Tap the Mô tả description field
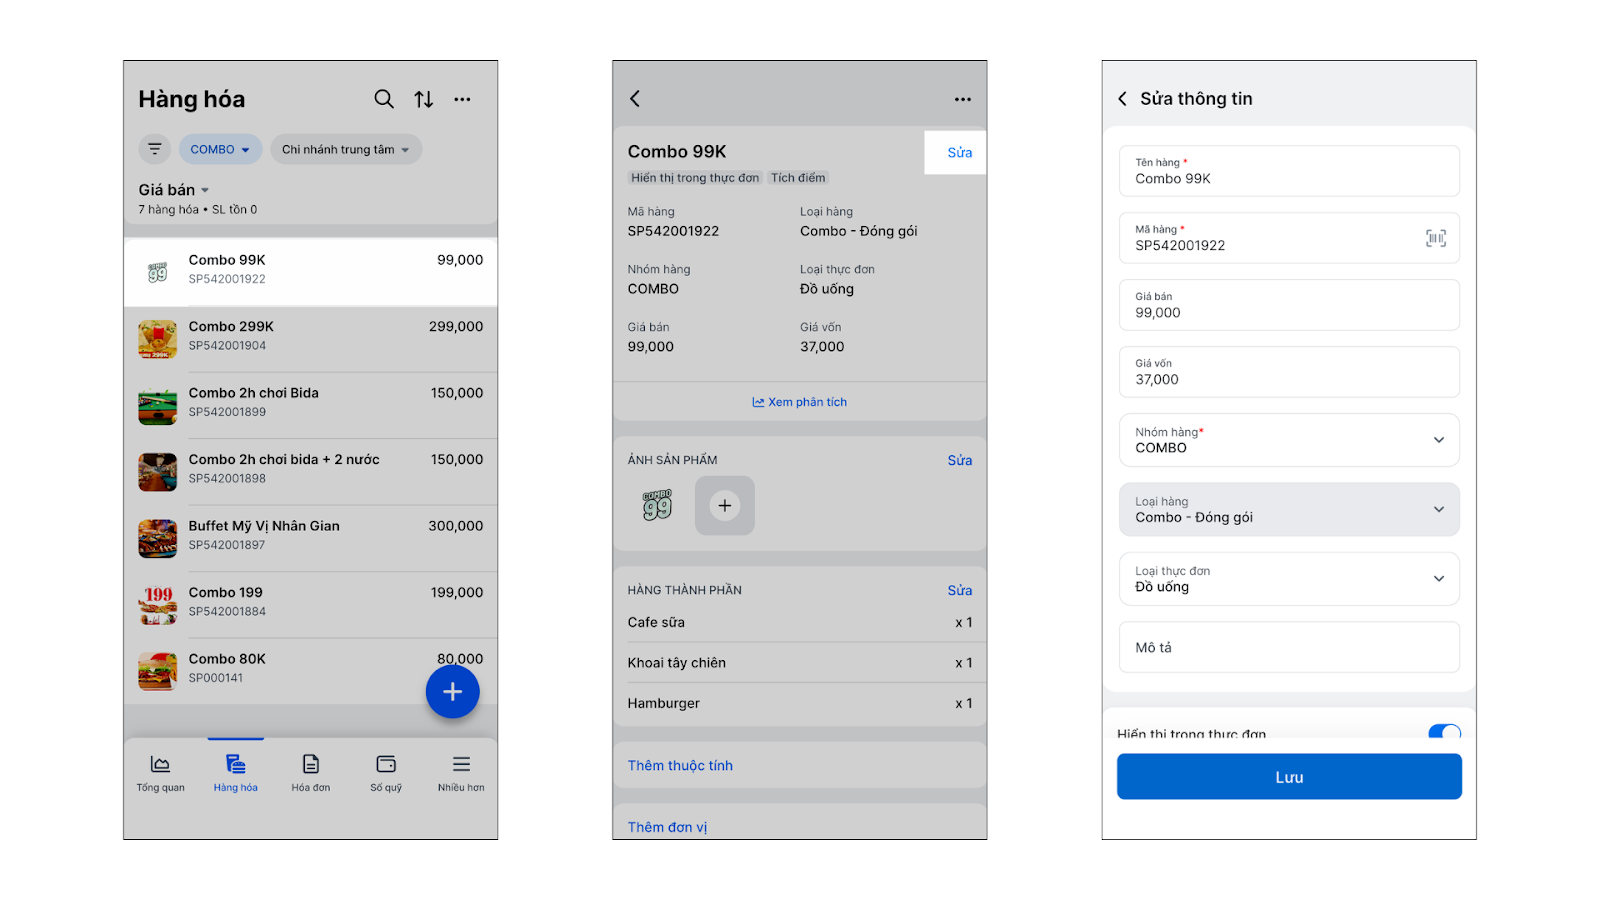The height and width of the screenshot is (900, 1600). point(1289,647)
